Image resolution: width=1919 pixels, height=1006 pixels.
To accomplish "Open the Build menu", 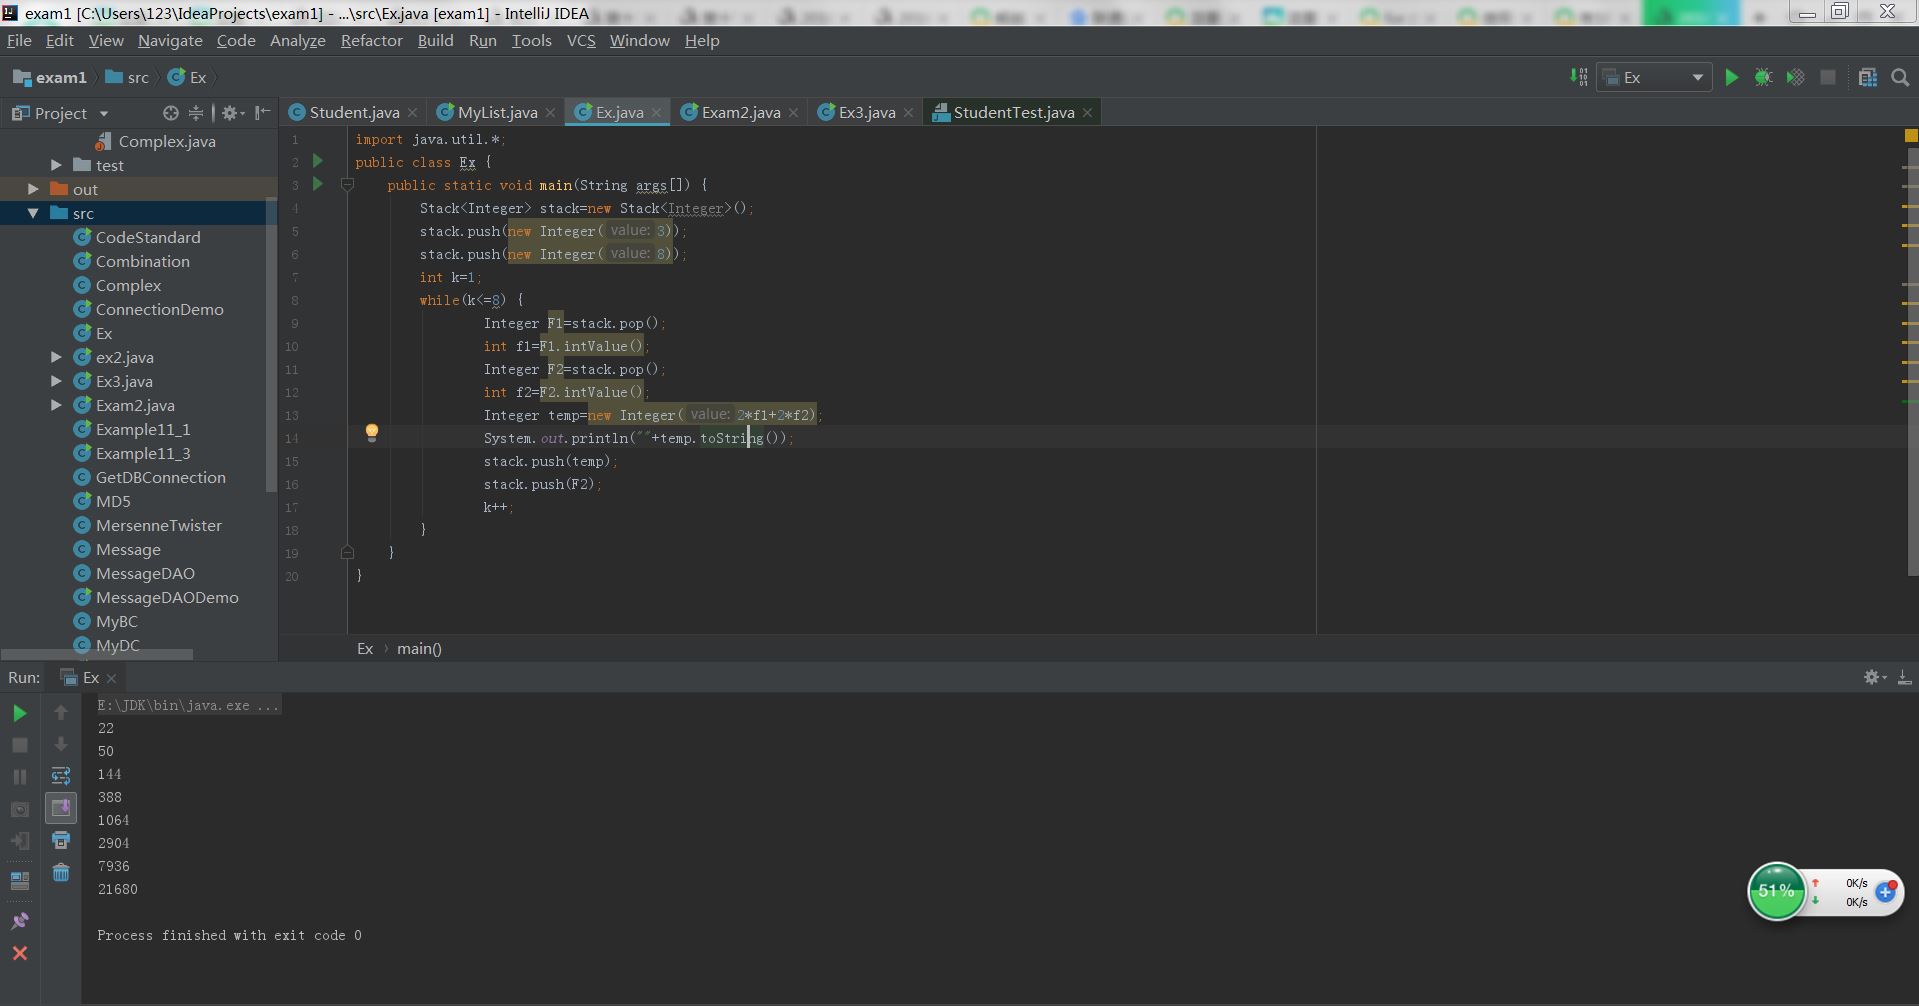I will coord(435,41).
